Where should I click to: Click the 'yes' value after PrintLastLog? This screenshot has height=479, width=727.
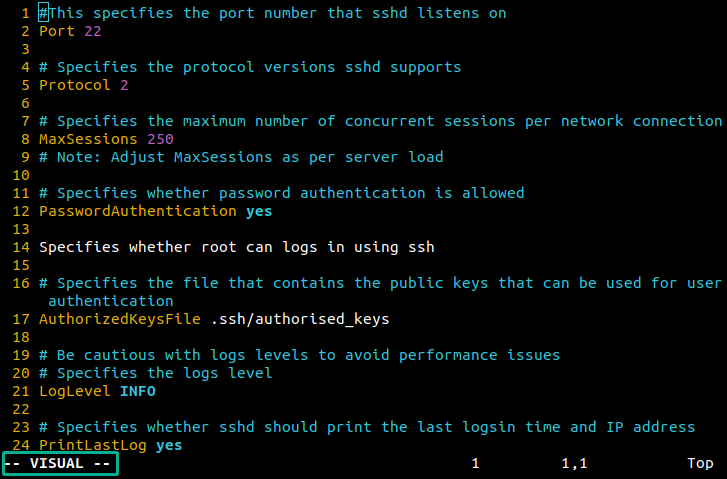(169, 446)
